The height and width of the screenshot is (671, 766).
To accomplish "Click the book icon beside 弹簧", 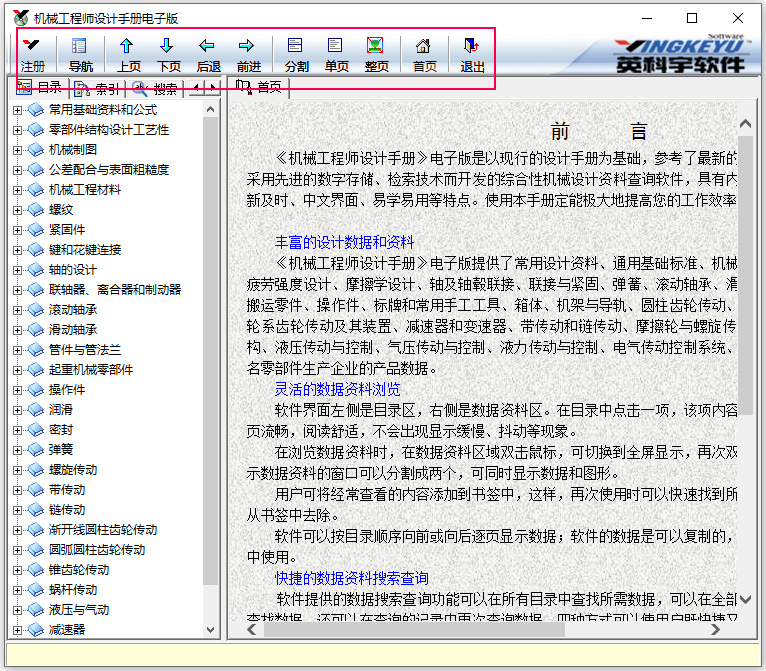I will 36,450.
